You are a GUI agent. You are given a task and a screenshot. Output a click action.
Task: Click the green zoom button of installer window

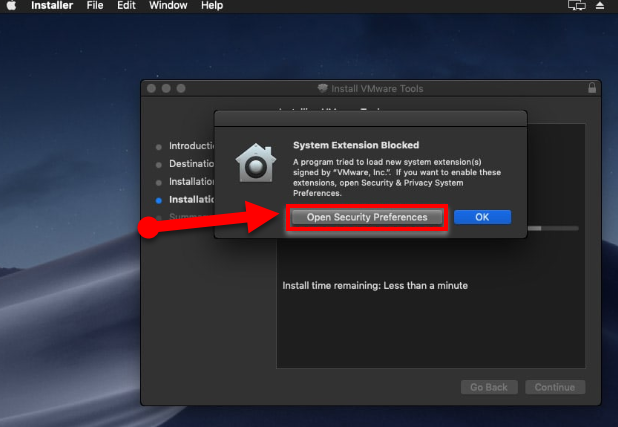(181, 88)
